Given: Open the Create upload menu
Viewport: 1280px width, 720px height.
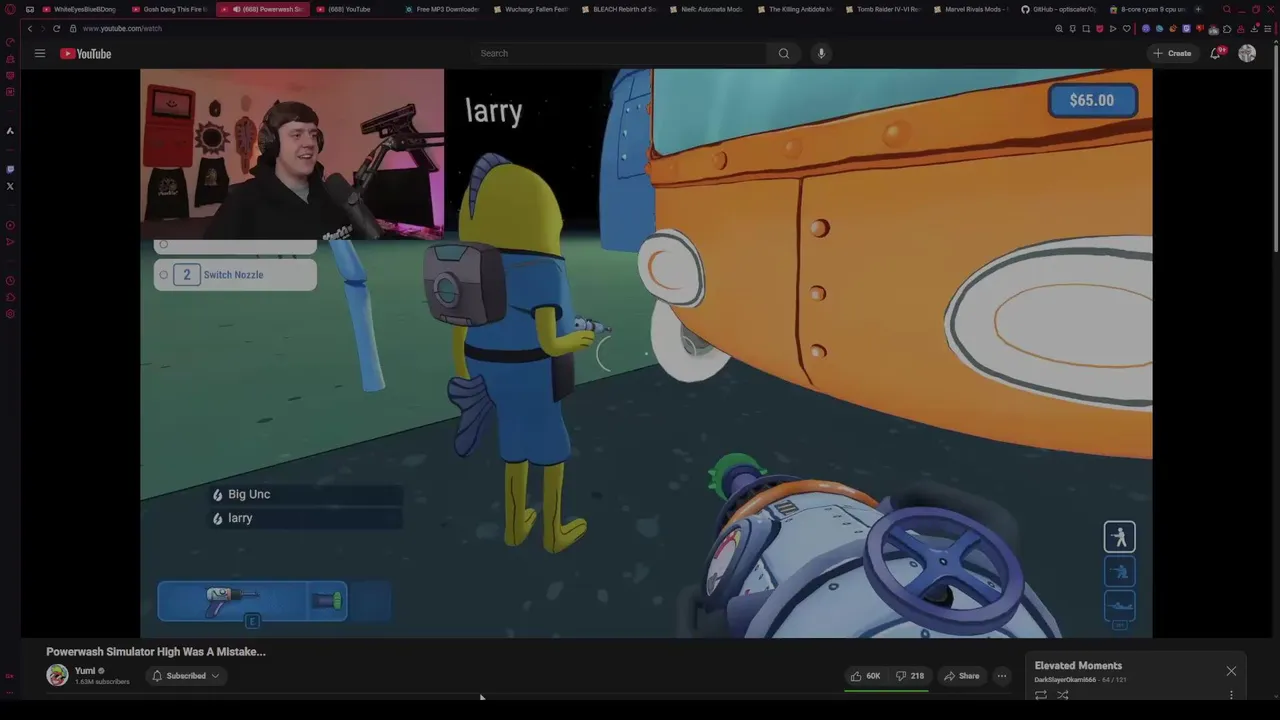Looking at the screenshot, I should pos(1172,53).
